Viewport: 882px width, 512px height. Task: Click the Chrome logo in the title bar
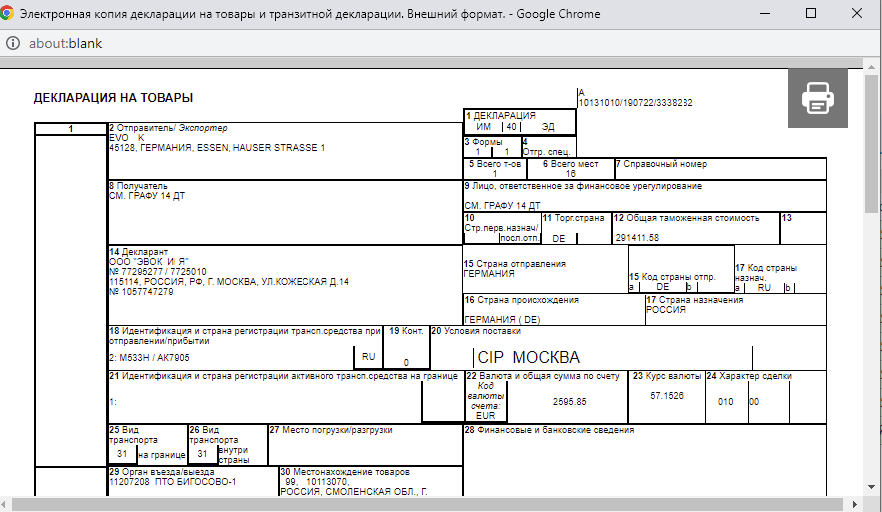click(10, 14)
